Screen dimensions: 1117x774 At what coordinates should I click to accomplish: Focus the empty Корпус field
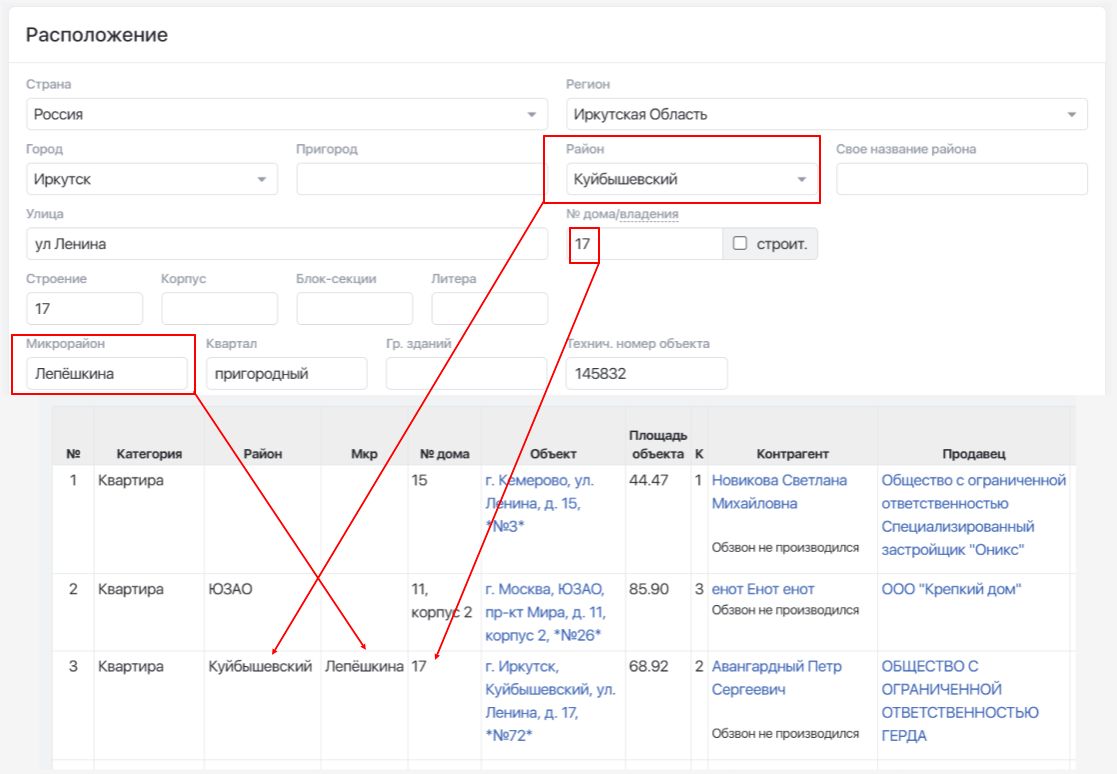219,308
